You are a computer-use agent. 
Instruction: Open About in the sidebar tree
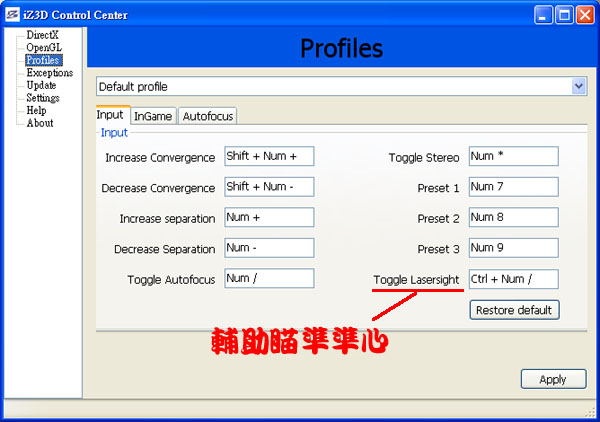[x=40, y=123]
